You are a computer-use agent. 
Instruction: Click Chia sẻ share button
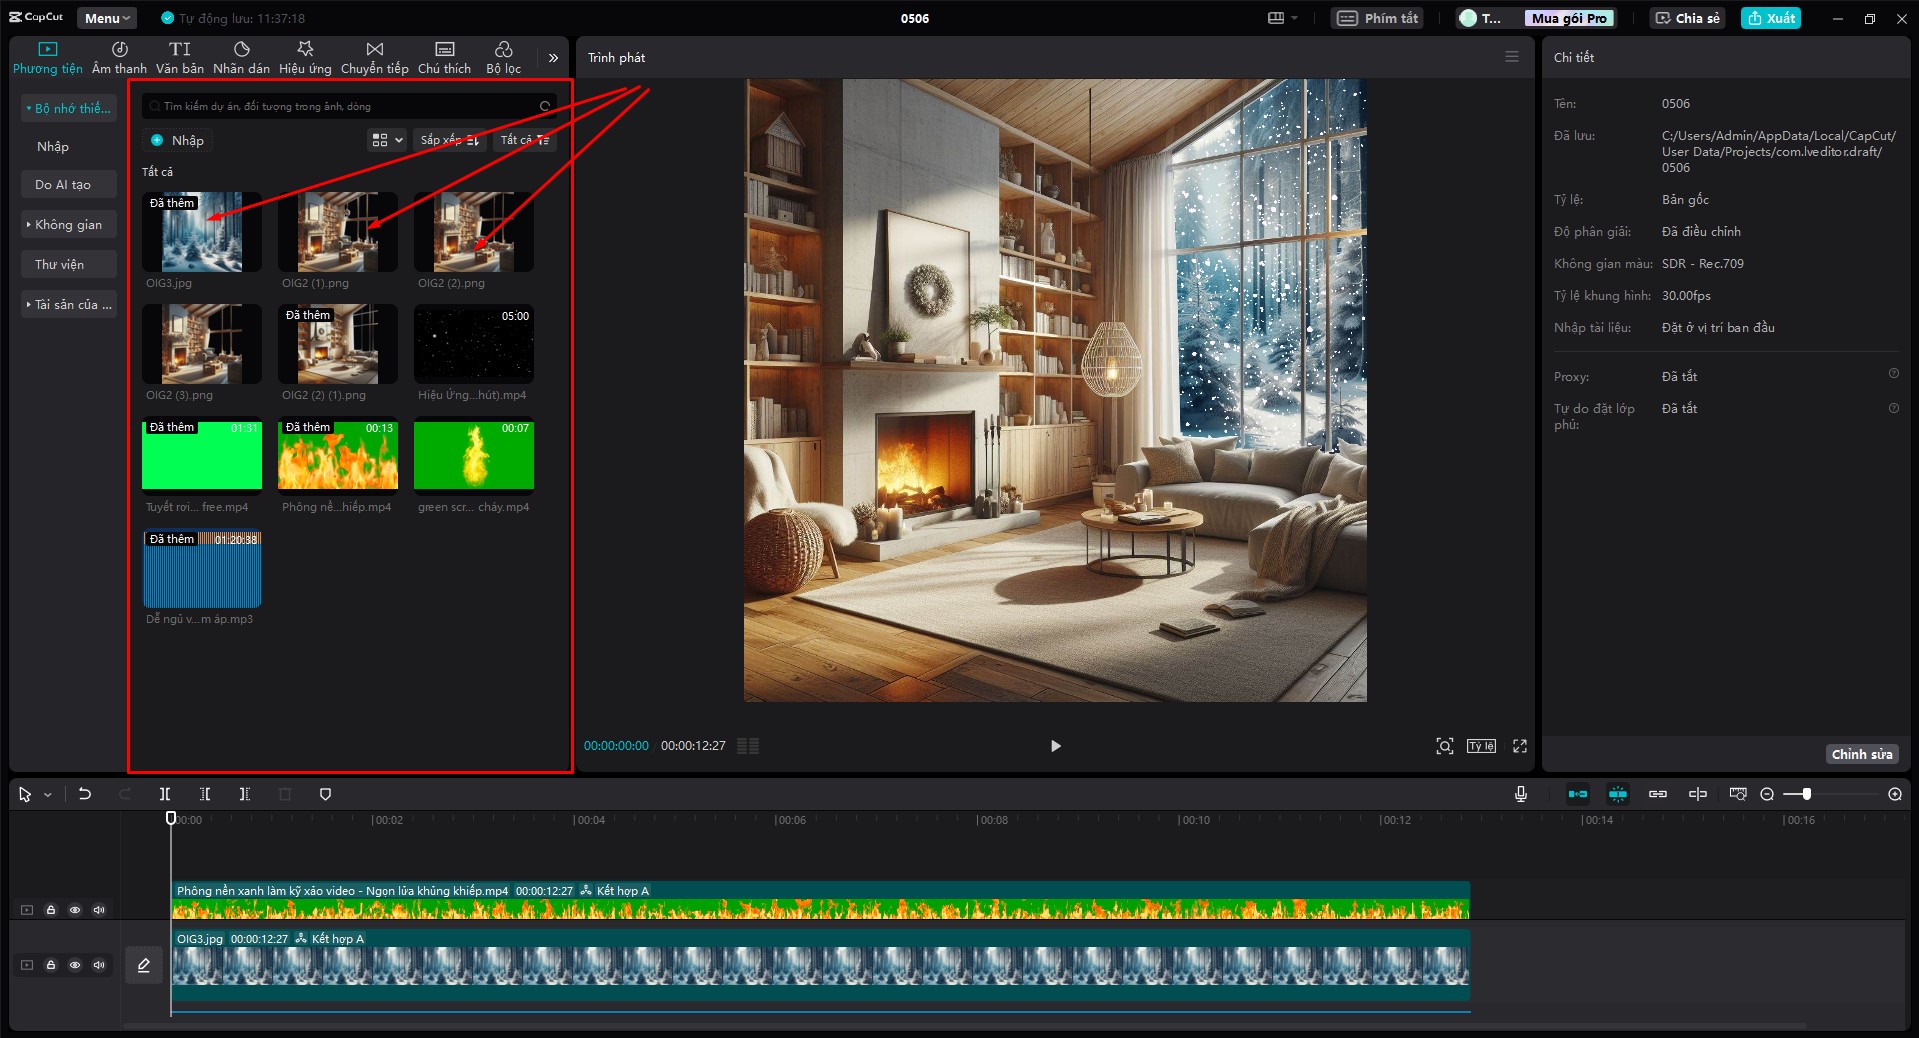[1688, 18]
